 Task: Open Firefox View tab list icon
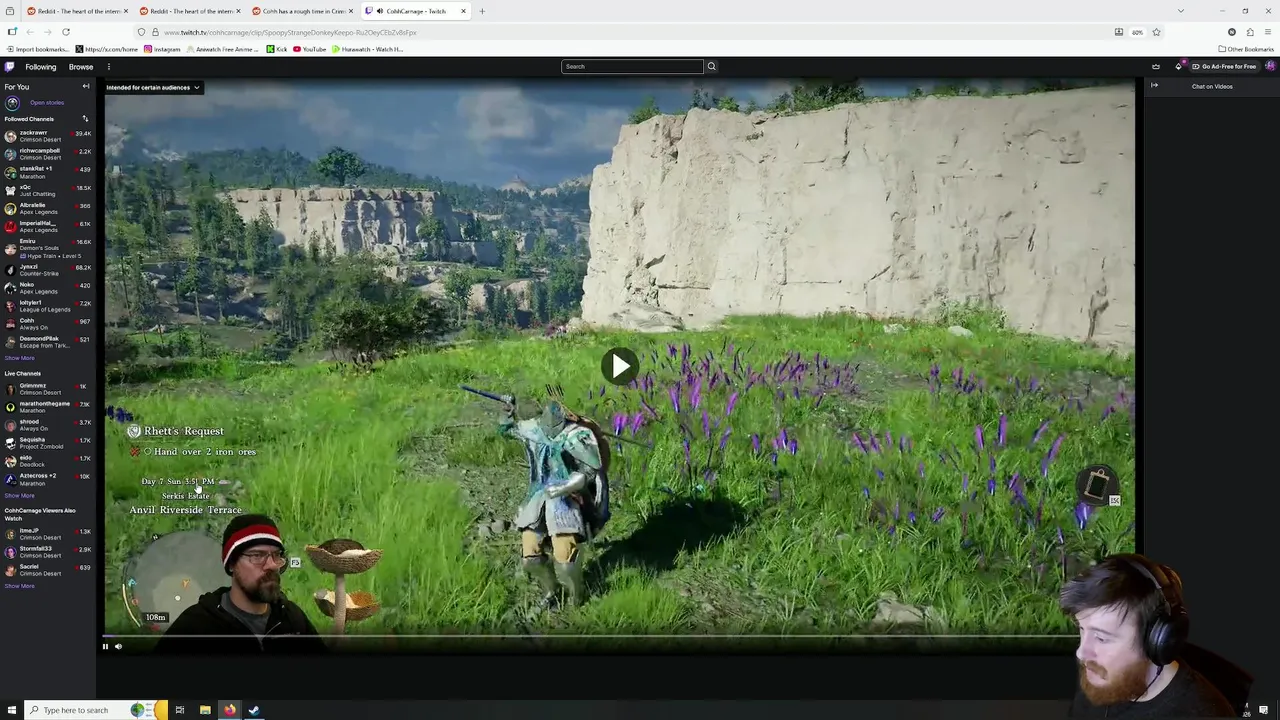pos(10,11)
